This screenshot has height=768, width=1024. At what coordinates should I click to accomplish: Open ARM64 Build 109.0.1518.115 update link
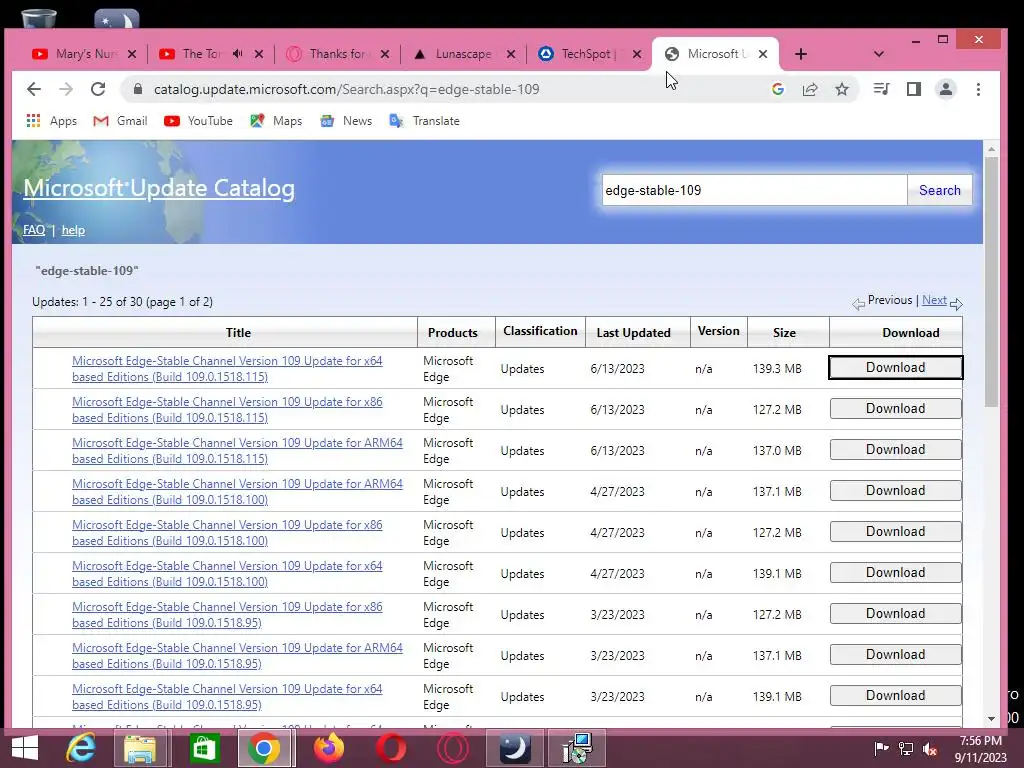coord(237,451)
